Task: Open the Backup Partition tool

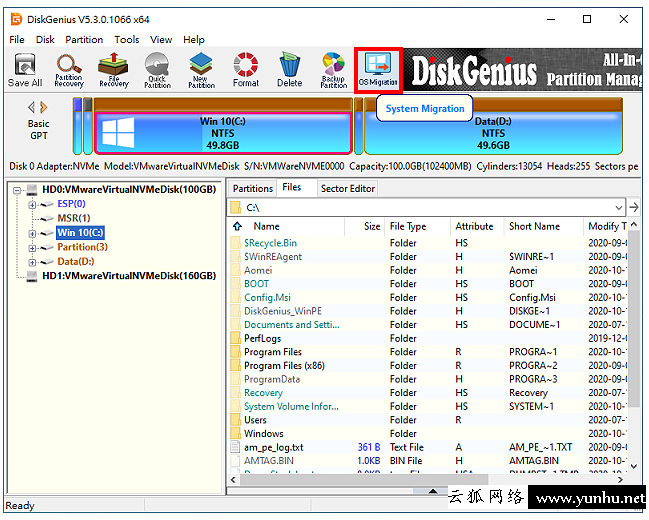Action: (334, 70)
